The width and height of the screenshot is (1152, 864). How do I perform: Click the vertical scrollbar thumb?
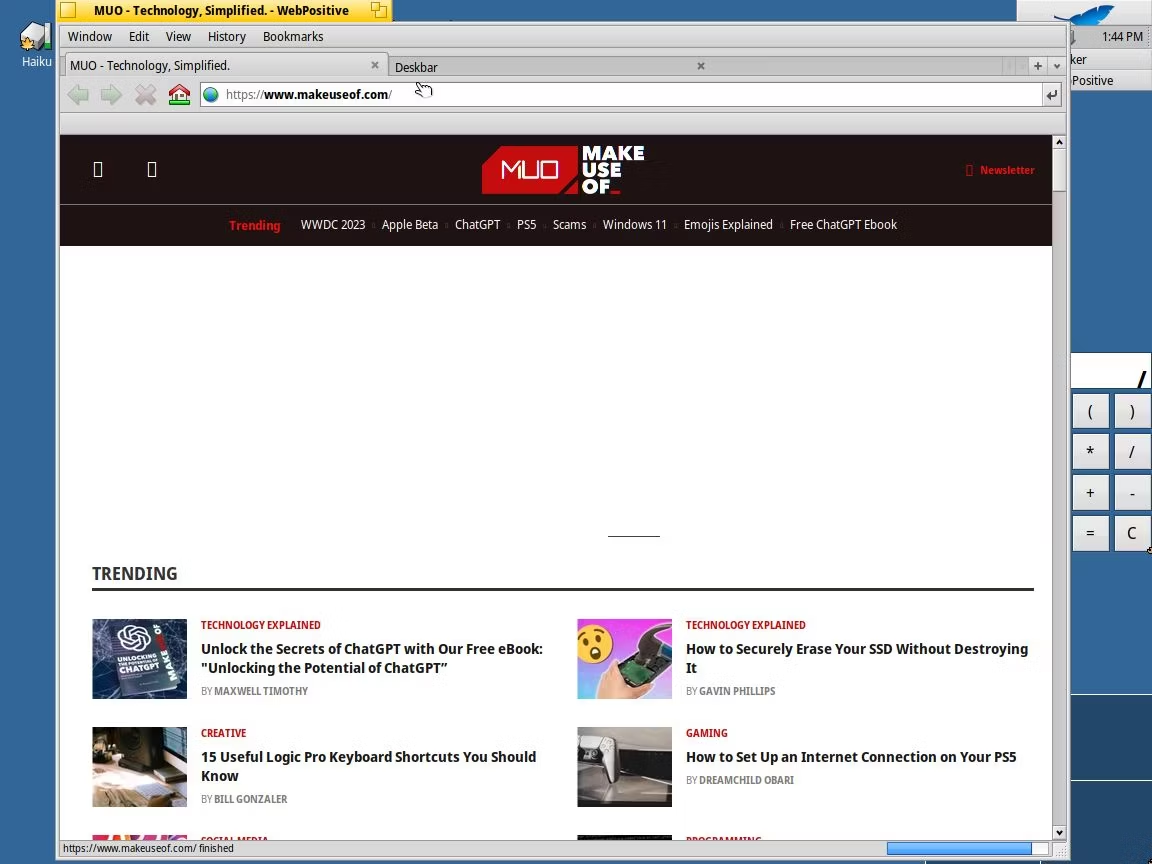[x=1059, y=170]
